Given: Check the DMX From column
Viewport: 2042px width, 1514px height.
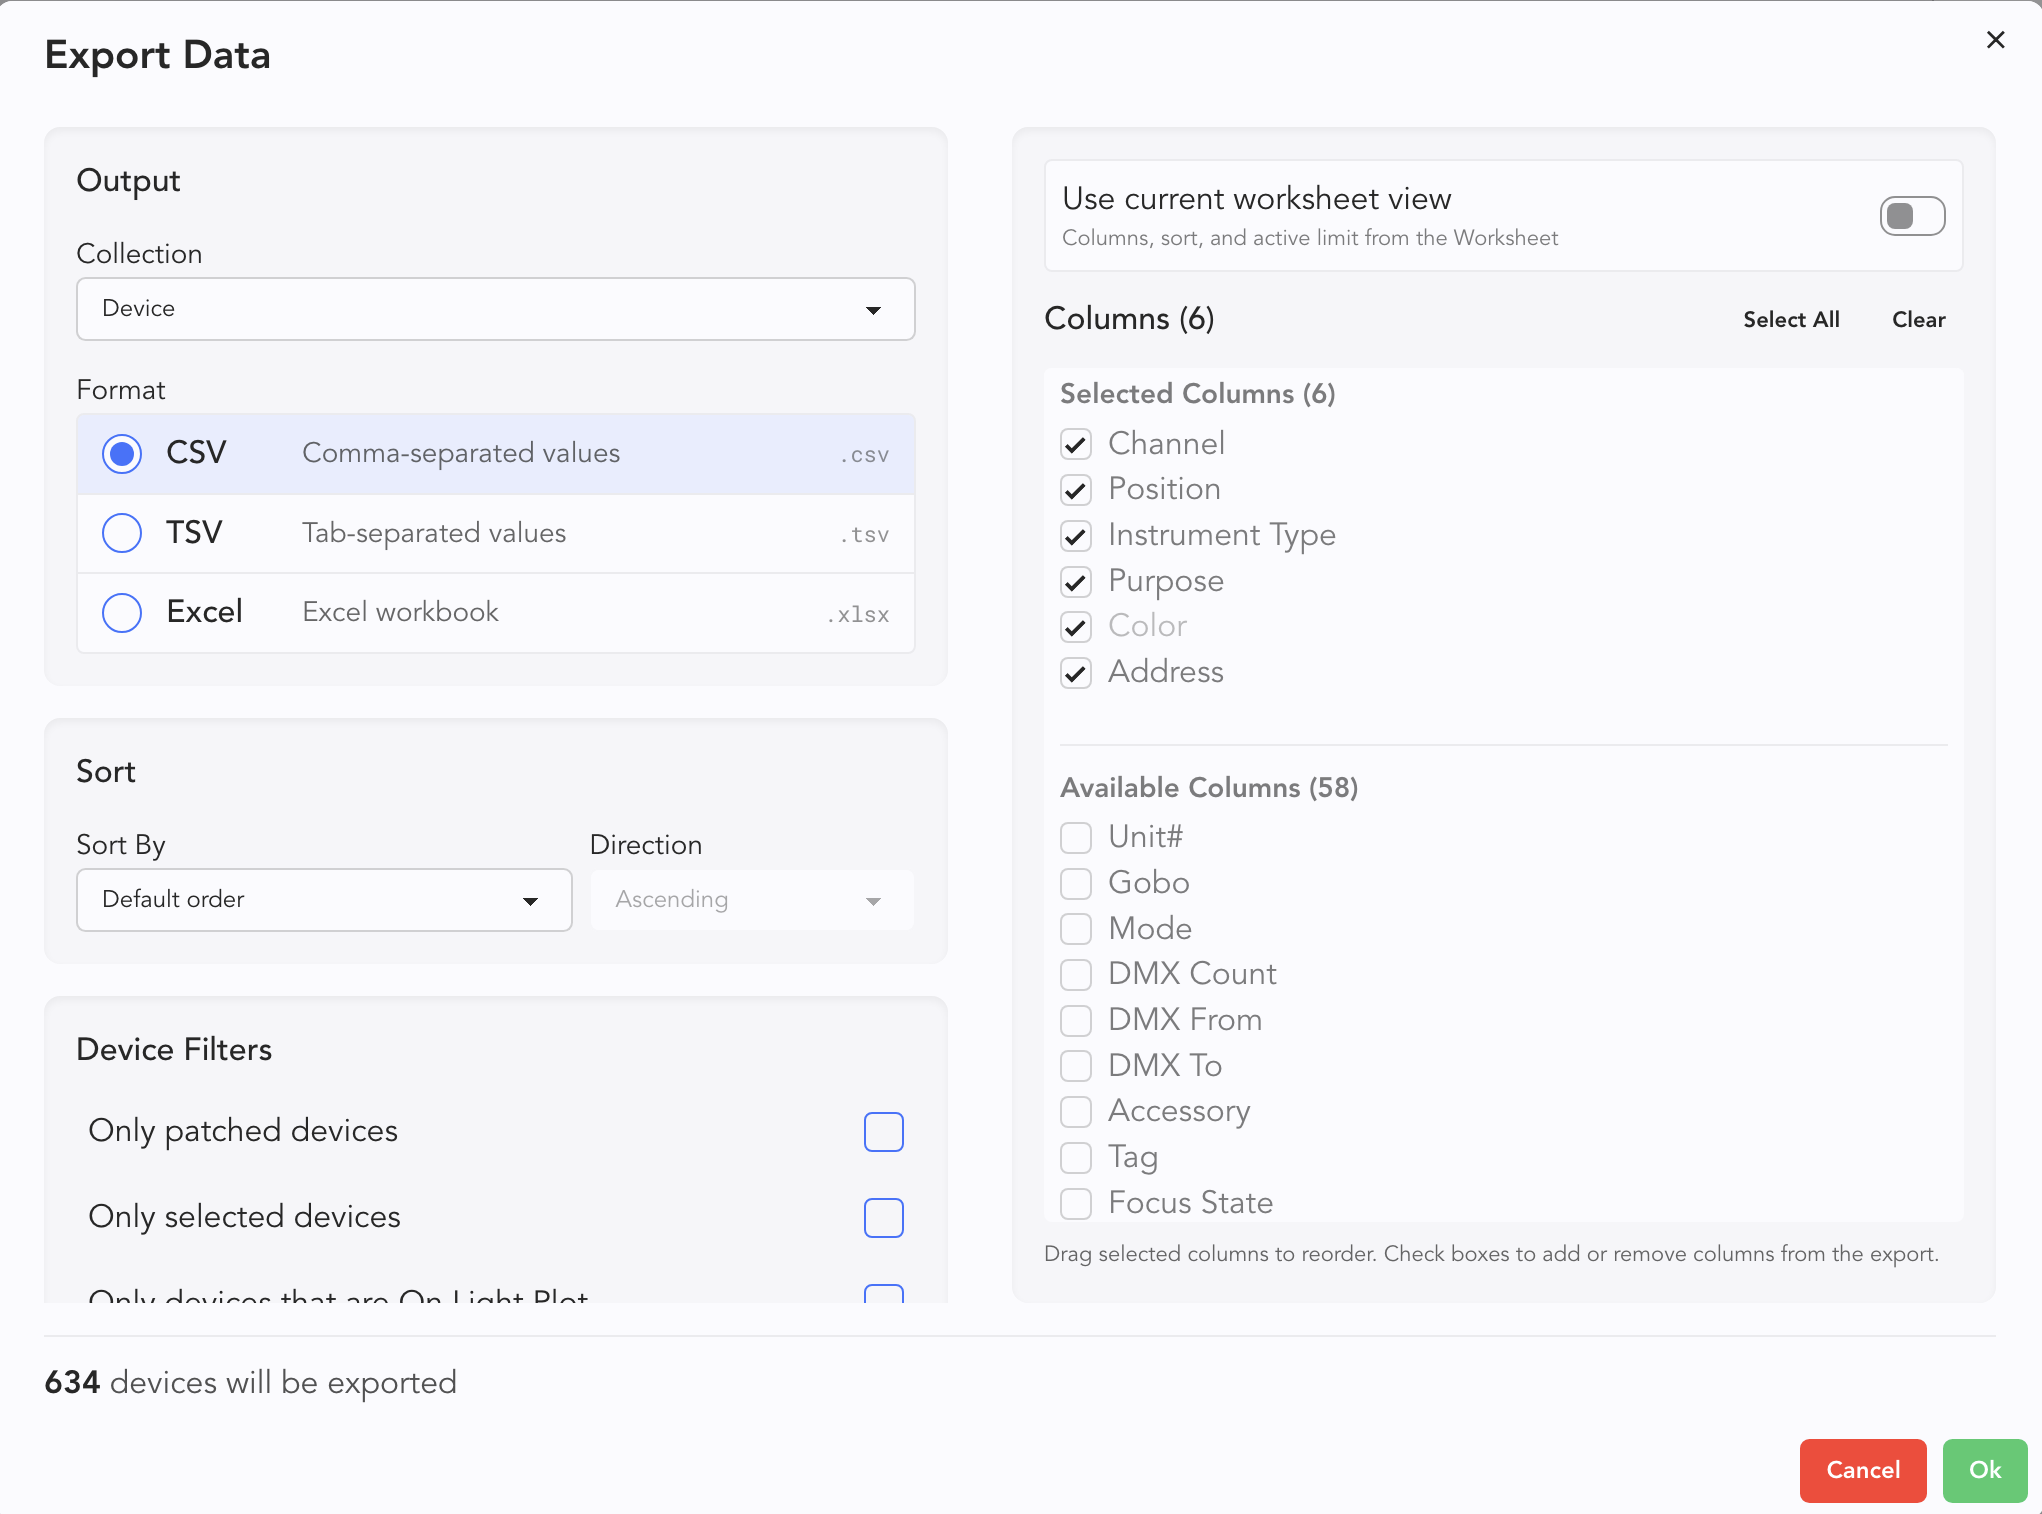Looking at the screenshot, I should 1076,1021.
